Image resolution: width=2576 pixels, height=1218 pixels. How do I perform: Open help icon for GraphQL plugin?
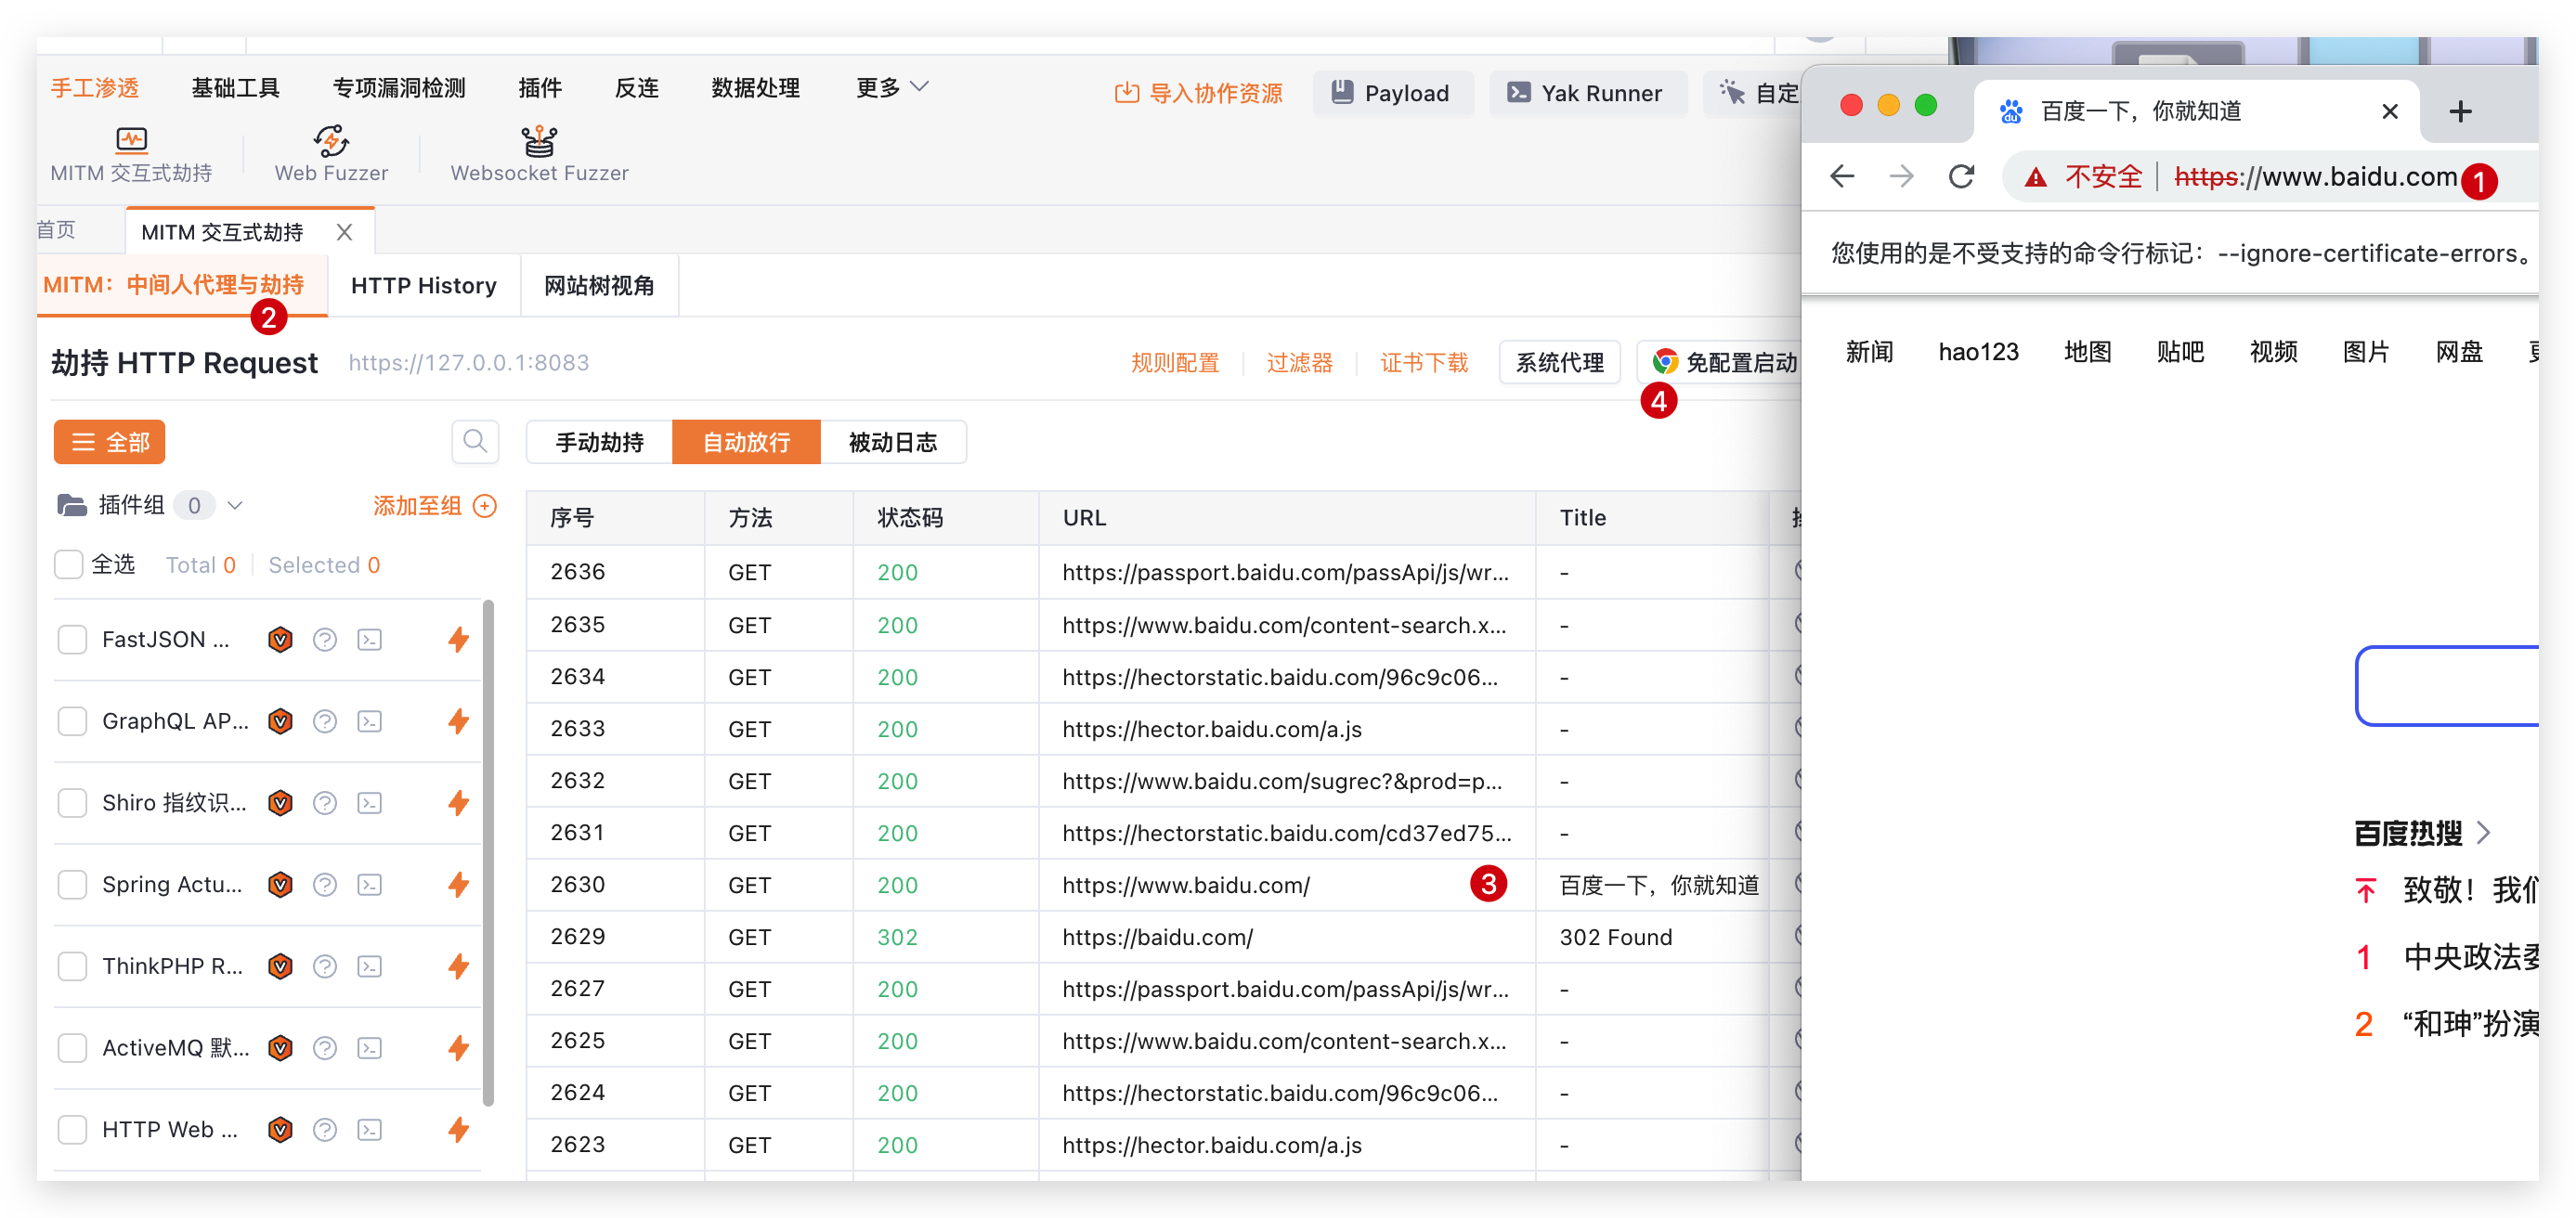pyautogui.click(x=325, y=721)
